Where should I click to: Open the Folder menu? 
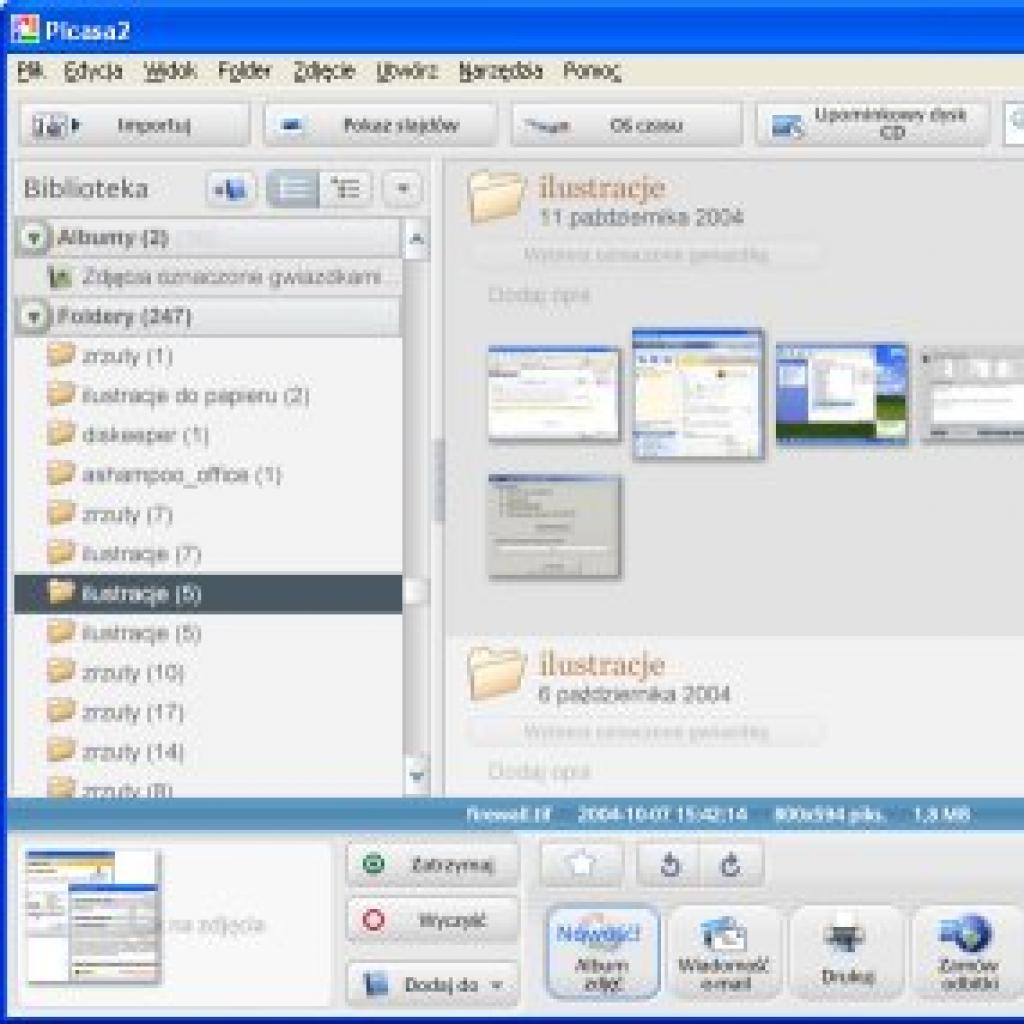tap(244, 71)
